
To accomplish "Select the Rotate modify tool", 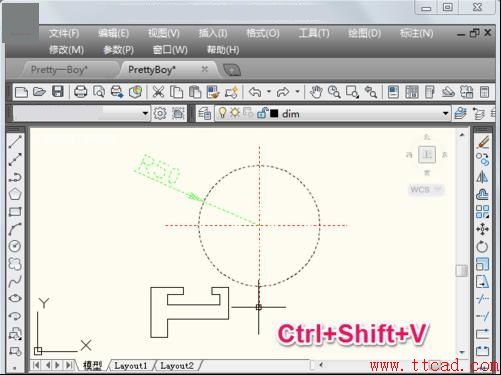I will click(482, 247).
